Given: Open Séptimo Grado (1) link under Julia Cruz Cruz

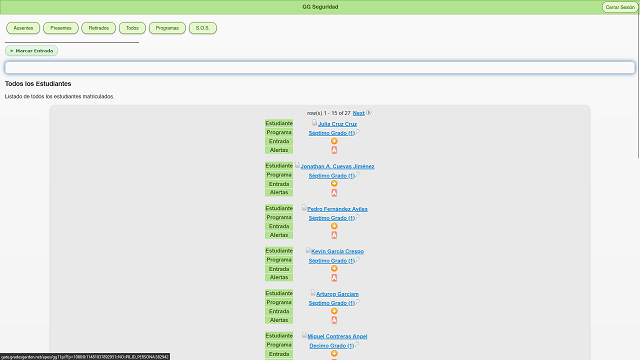Looking at the screenshot, I should pos(331,133).
